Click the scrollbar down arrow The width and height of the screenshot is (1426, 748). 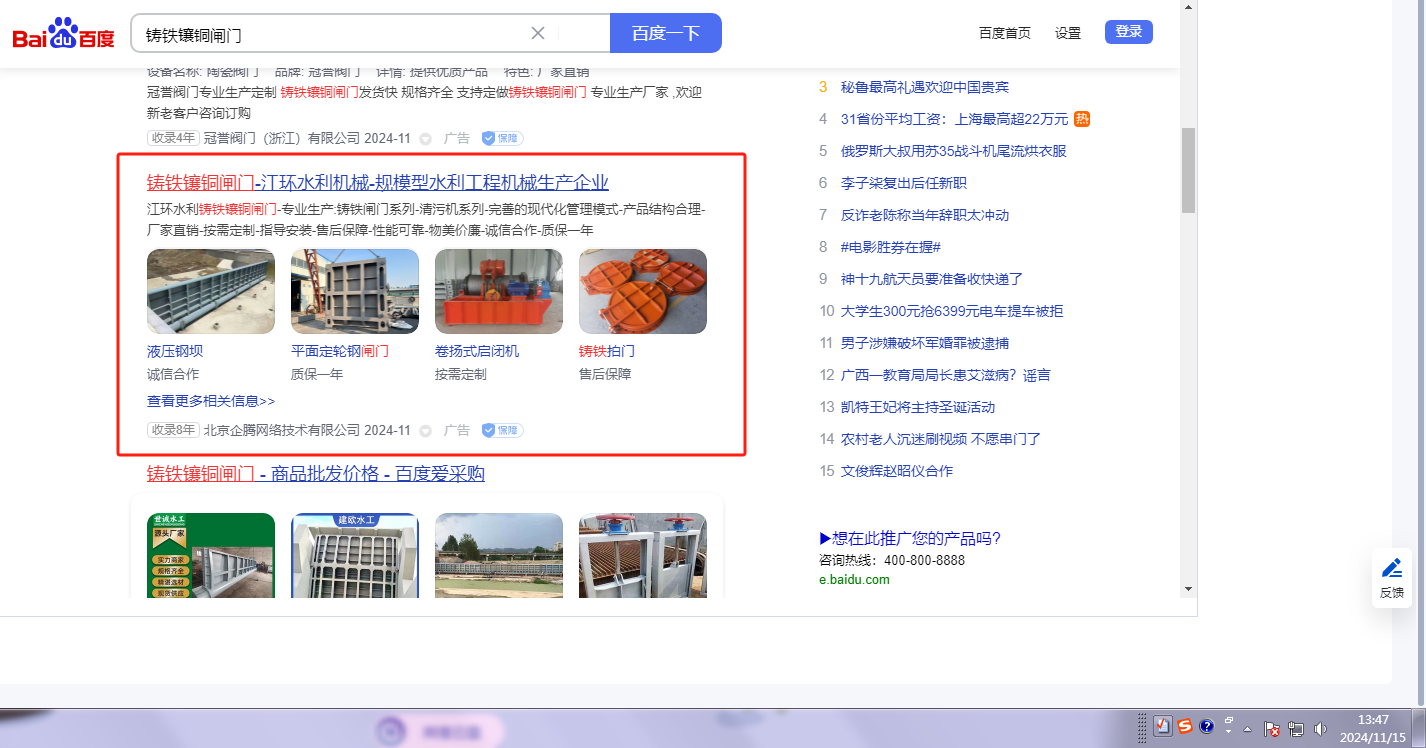click(x=1188, y=588)
